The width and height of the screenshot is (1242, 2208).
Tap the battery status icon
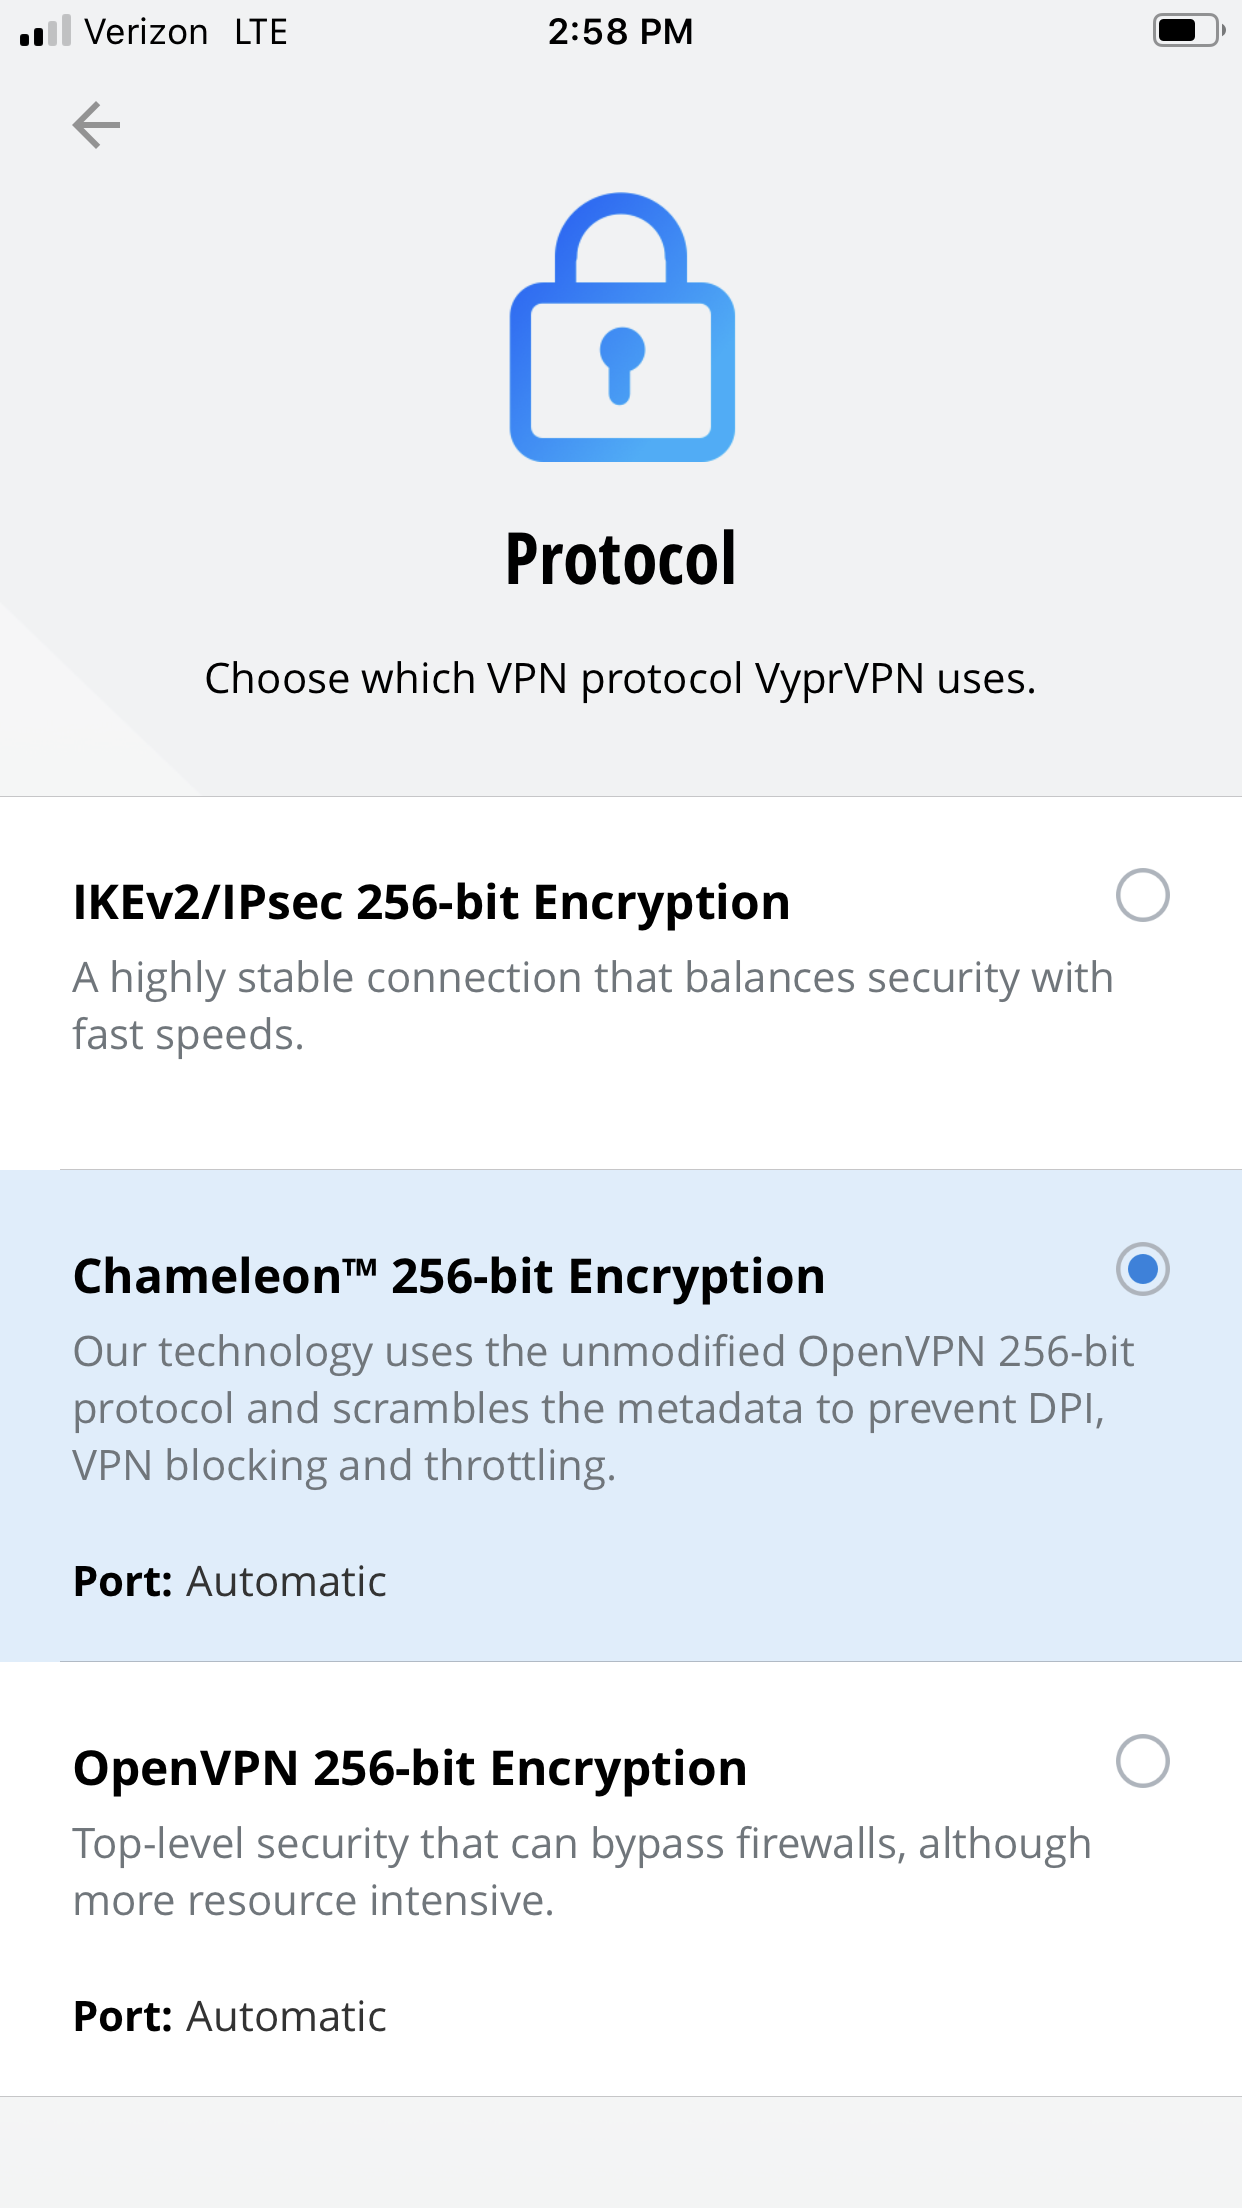1187,31
